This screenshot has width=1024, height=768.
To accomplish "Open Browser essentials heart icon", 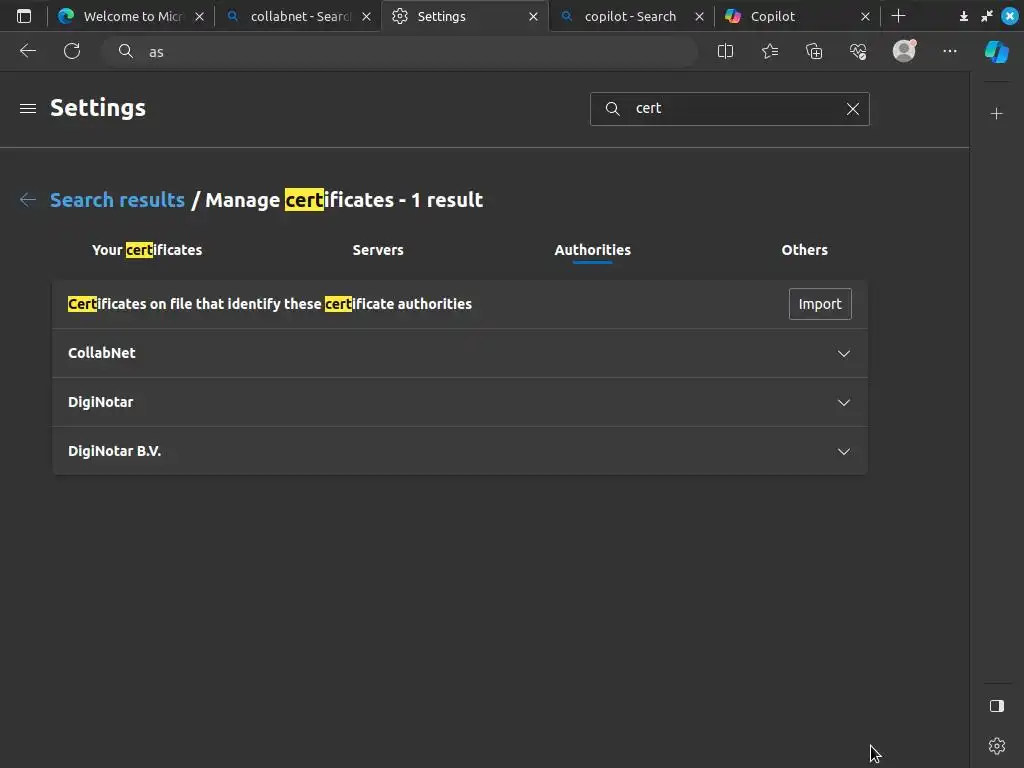I will (858, 51).
